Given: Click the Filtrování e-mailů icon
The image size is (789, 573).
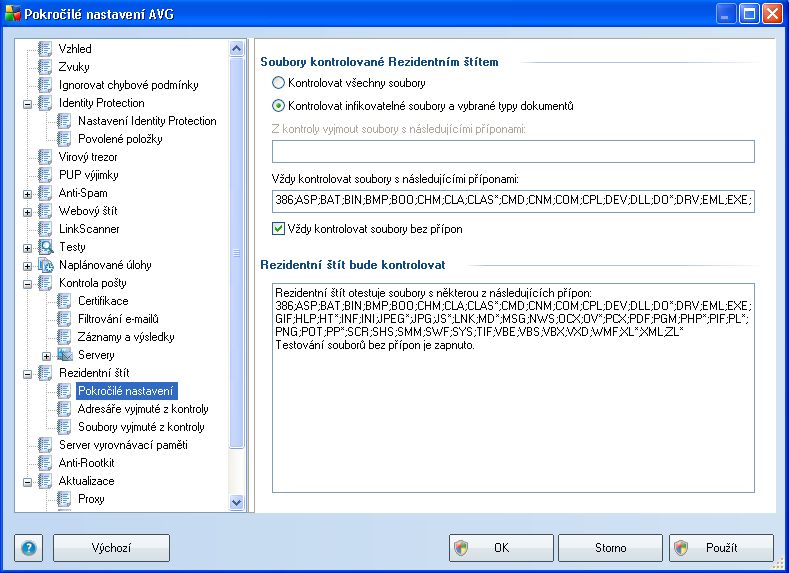Looking at the screenshot, I should pyautogui.click(x=64, y=319).
